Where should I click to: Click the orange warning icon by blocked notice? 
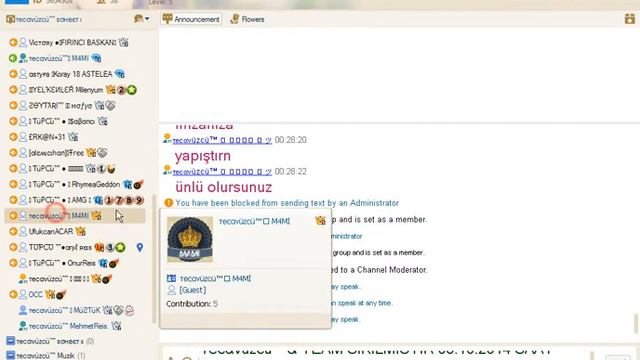(x=169, y=203)
